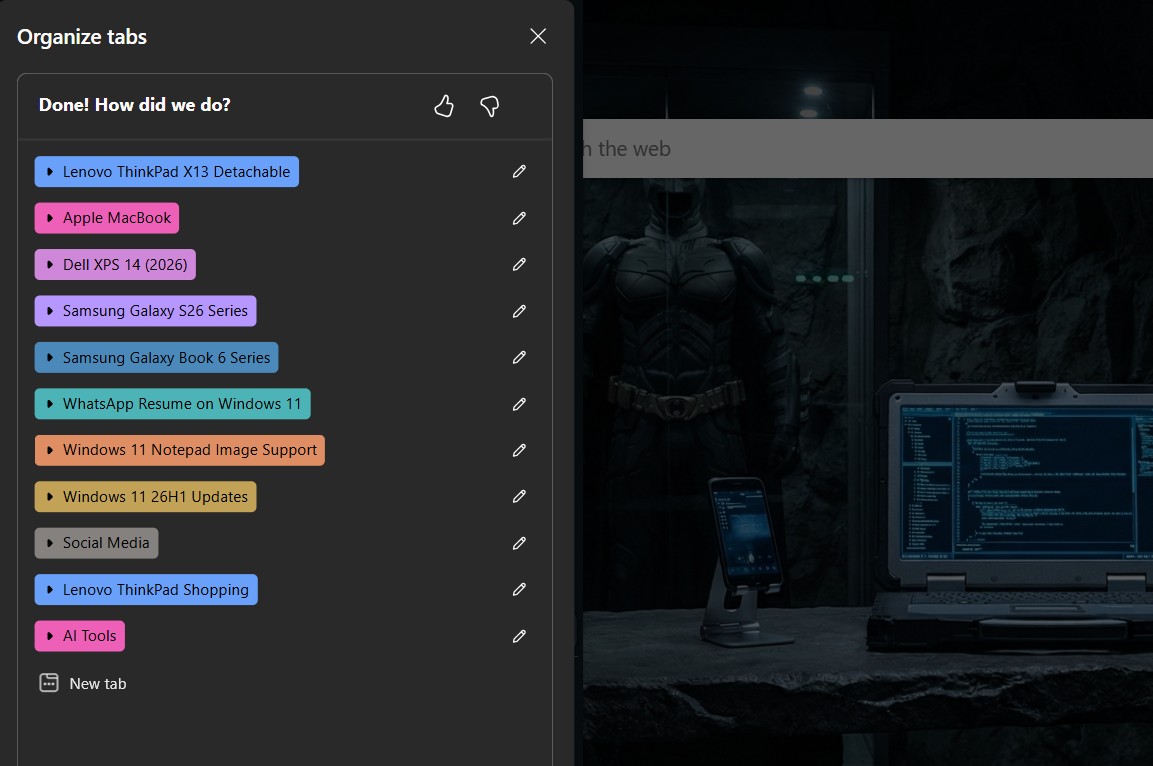This screenshot has width=1153, height=766.
Task: Rename the WhatsApp Resume on Windows 11 group
Action: [519, 404]
